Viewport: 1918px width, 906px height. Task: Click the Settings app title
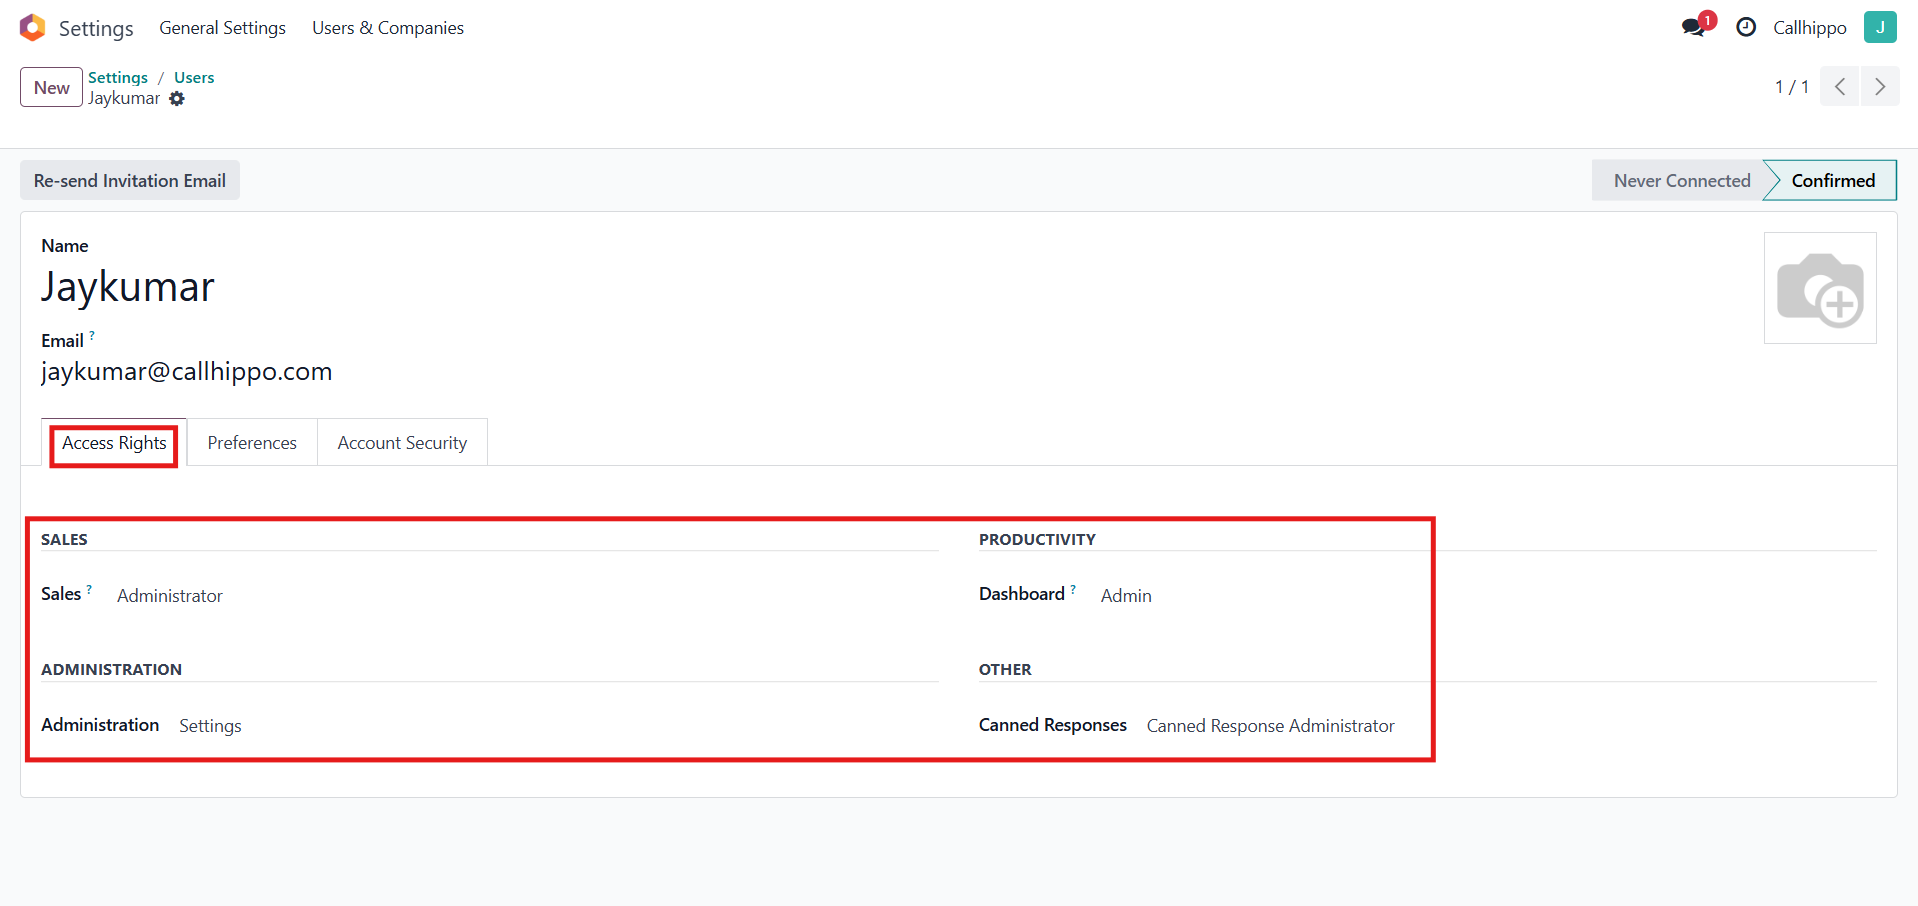96,29
